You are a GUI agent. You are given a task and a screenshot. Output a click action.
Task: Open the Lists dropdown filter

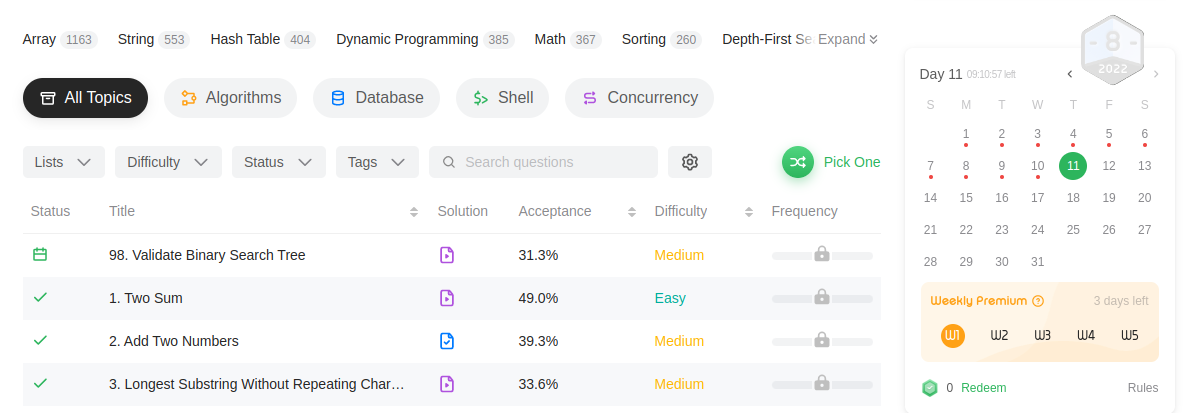coord(63,162)
